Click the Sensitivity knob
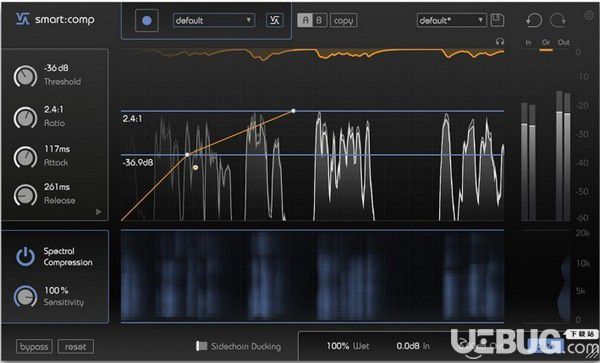 [25, 296]
